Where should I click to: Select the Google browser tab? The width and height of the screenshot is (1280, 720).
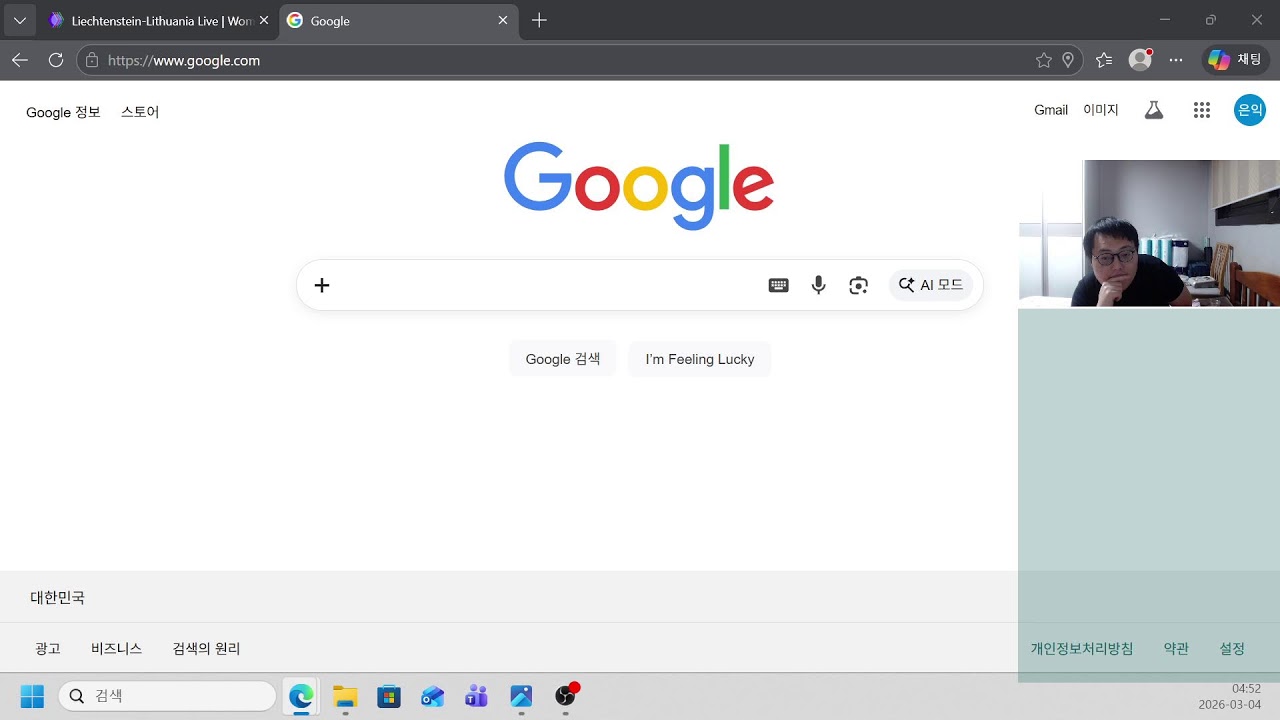[x=399, y=20]
